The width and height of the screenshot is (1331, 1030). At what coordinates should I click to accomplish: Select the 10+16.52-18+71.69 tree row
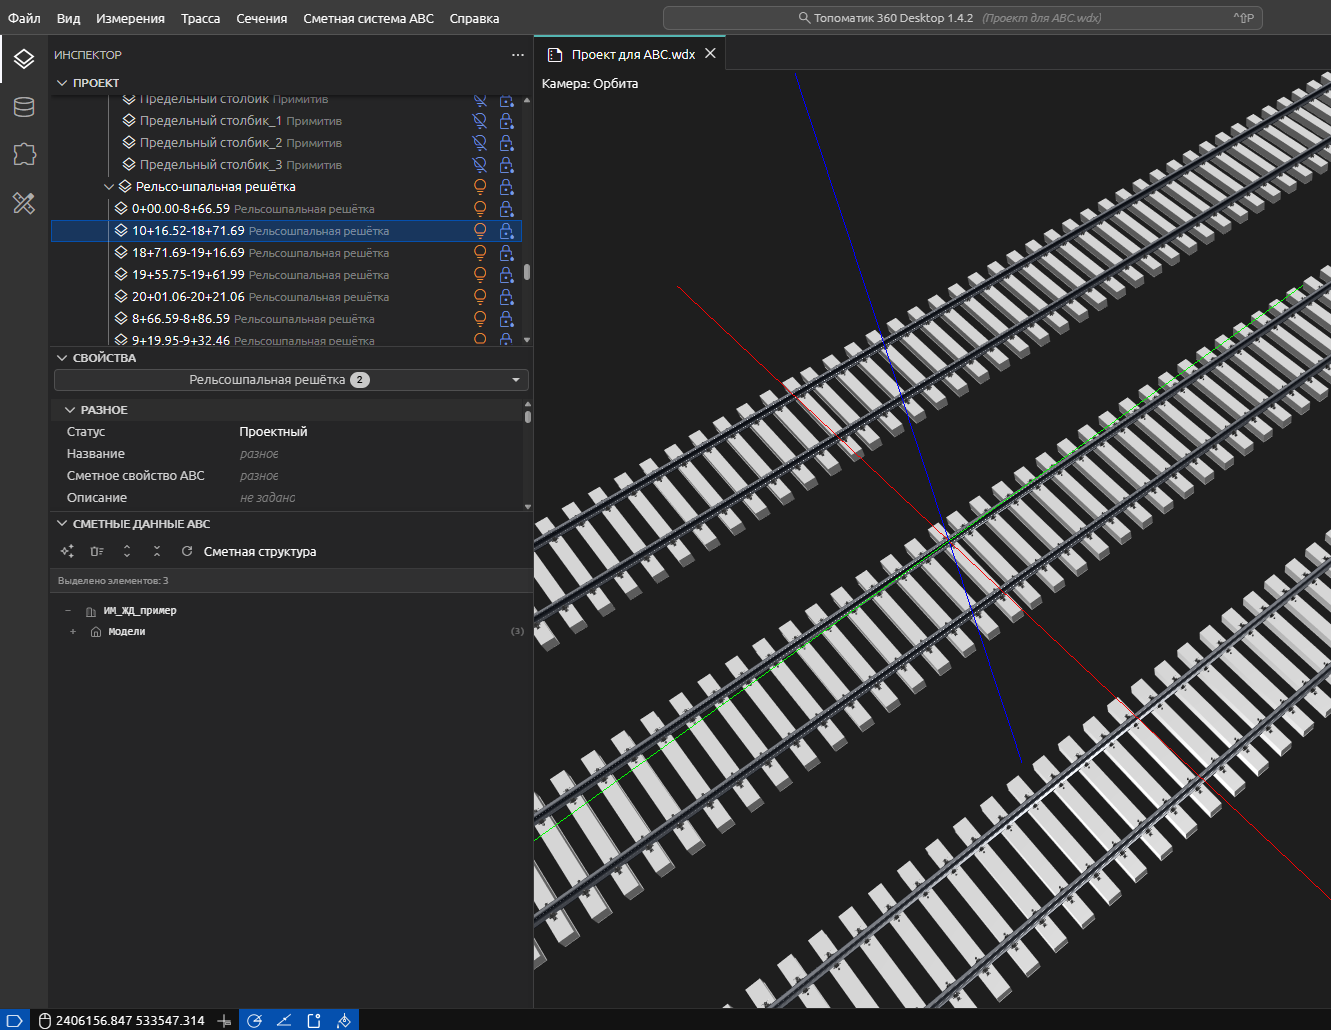click(286, 231)
